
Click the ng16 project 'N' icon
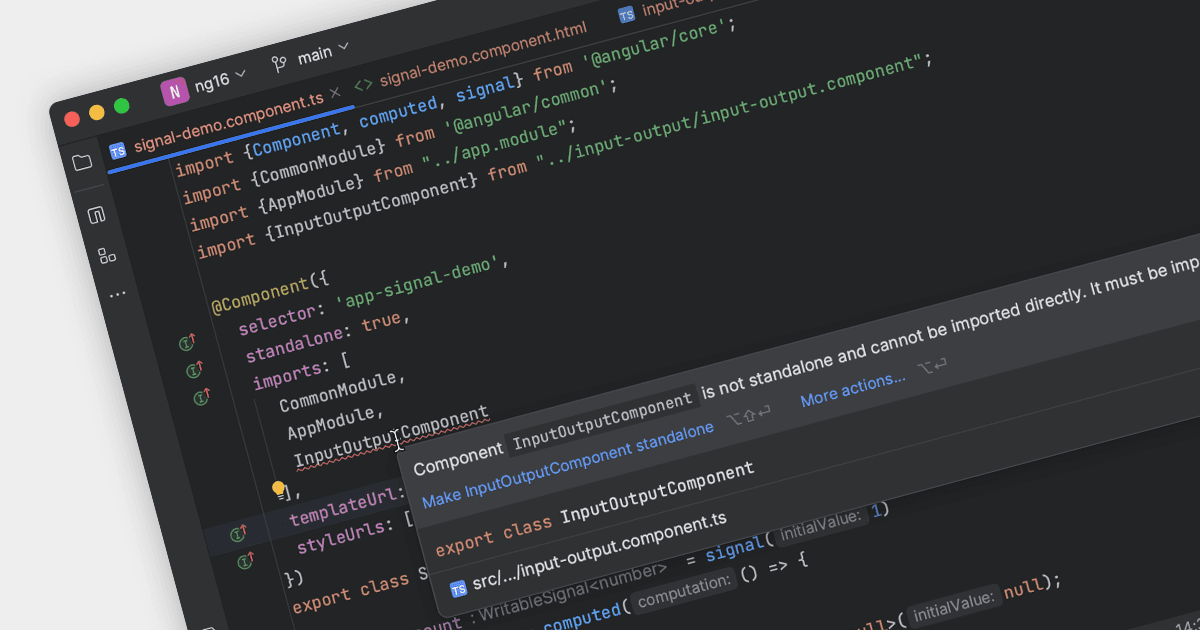coord(175,92)
